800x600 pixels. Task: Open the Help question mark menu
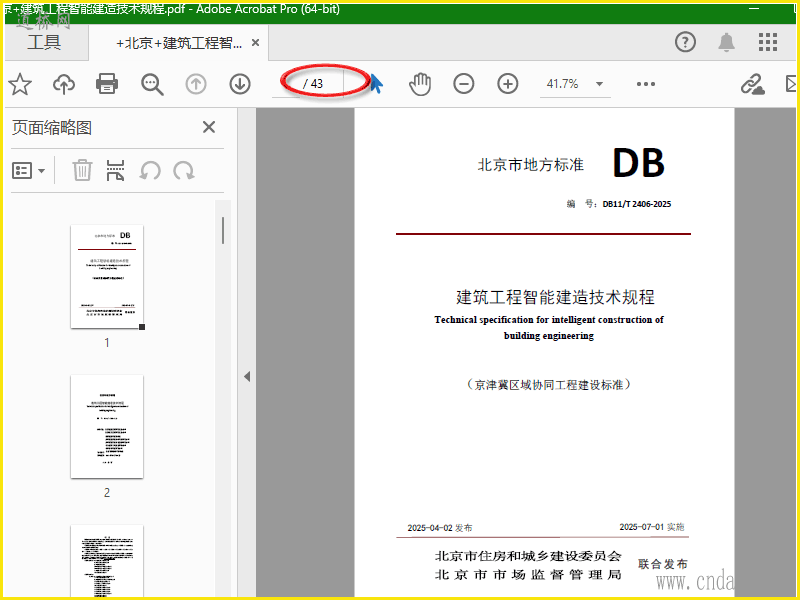pyautogui.click(x=685, y=42)
